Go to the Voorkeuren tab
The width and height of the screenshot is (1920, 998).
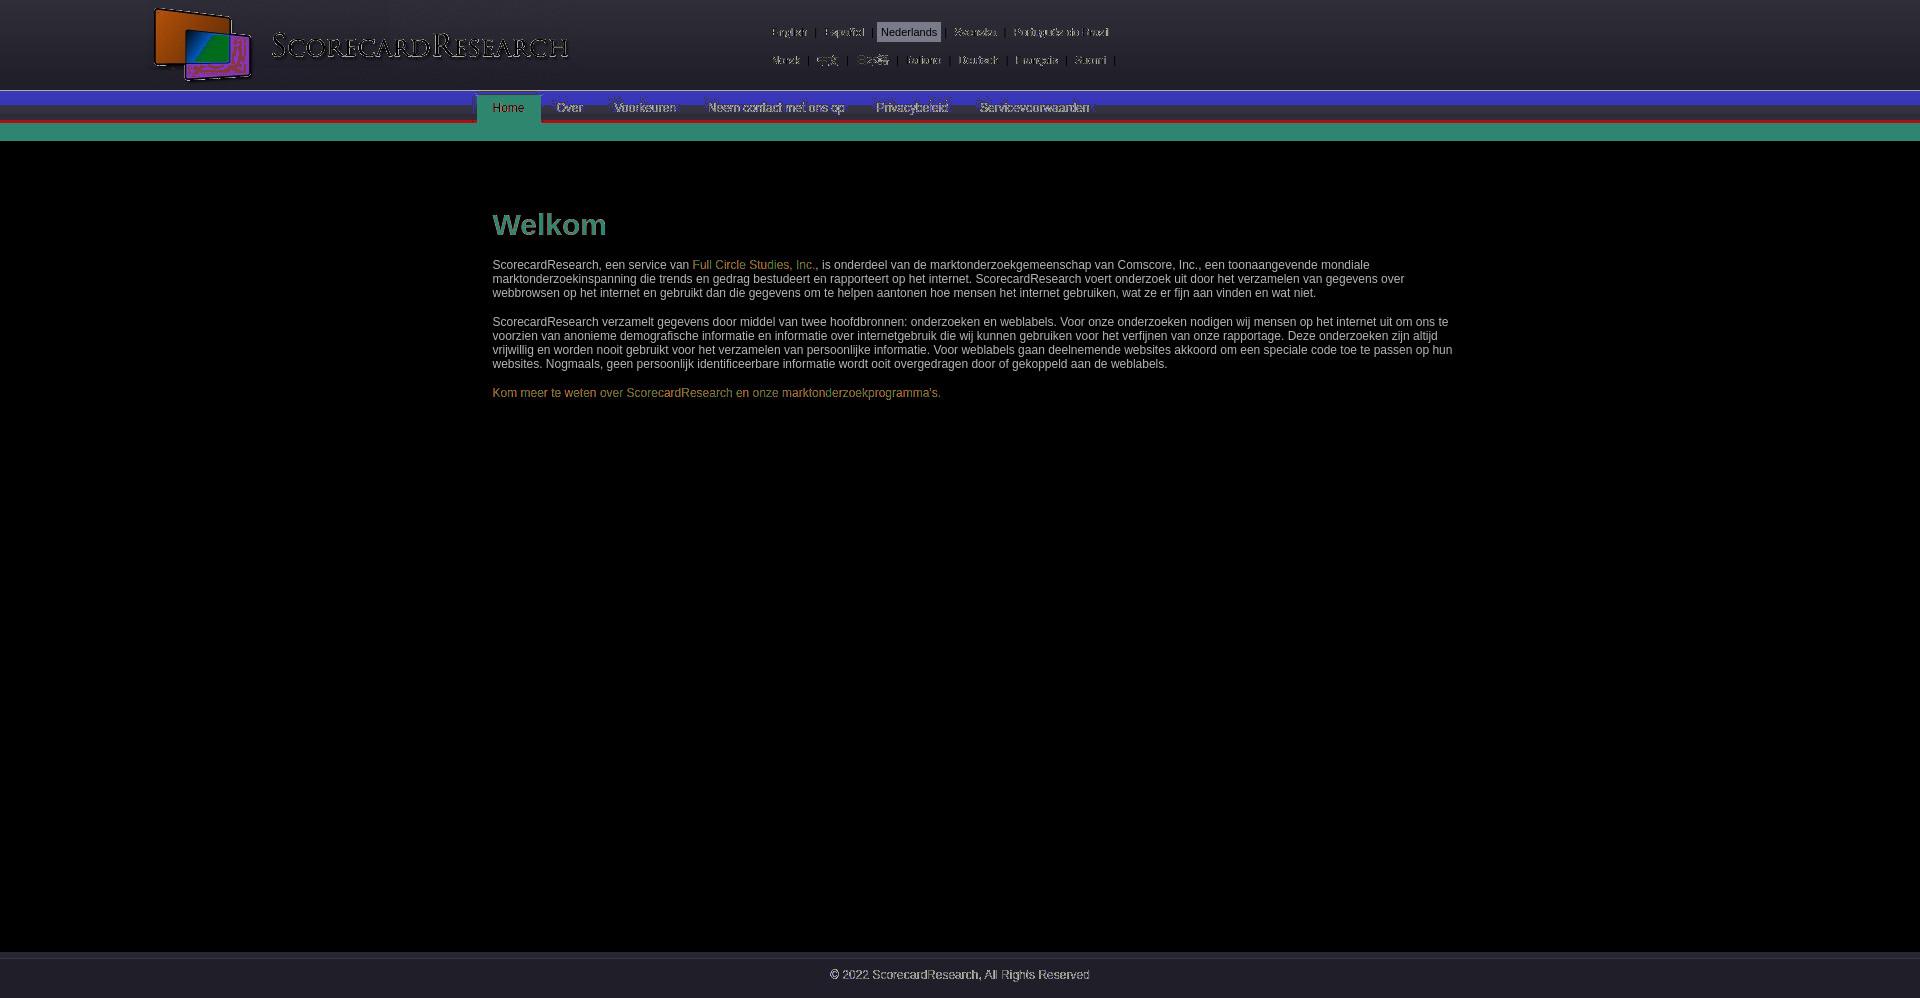coord(645,108)
